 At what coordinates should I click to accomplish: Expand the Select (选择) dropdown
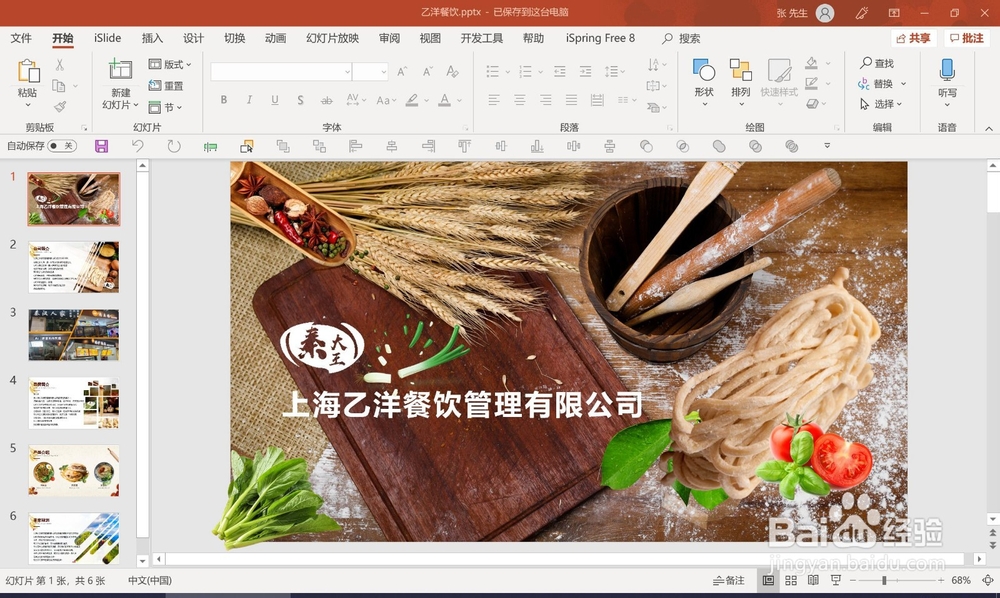click(x=881, y=104)
